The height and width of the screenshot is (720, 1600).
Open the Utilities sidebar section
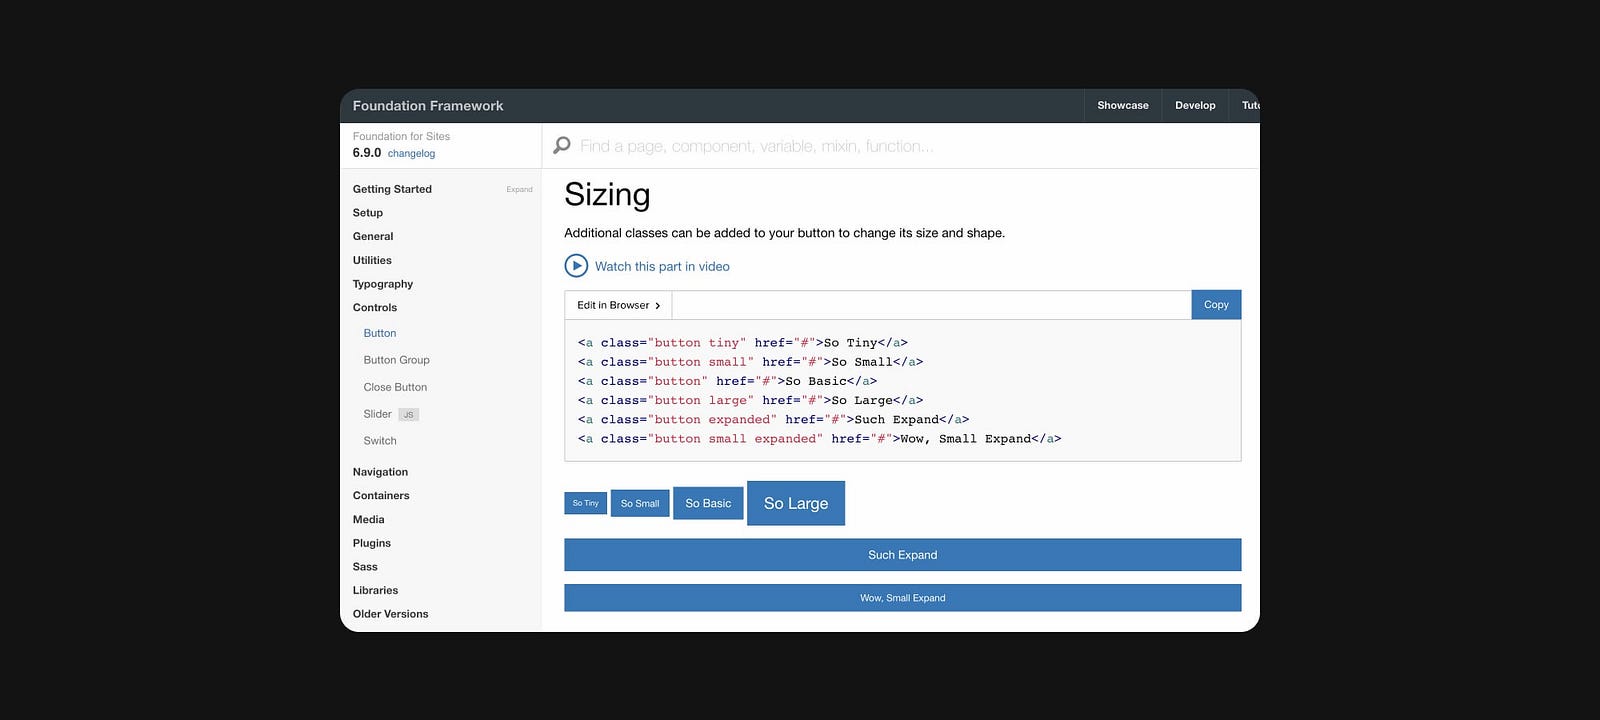372,261
